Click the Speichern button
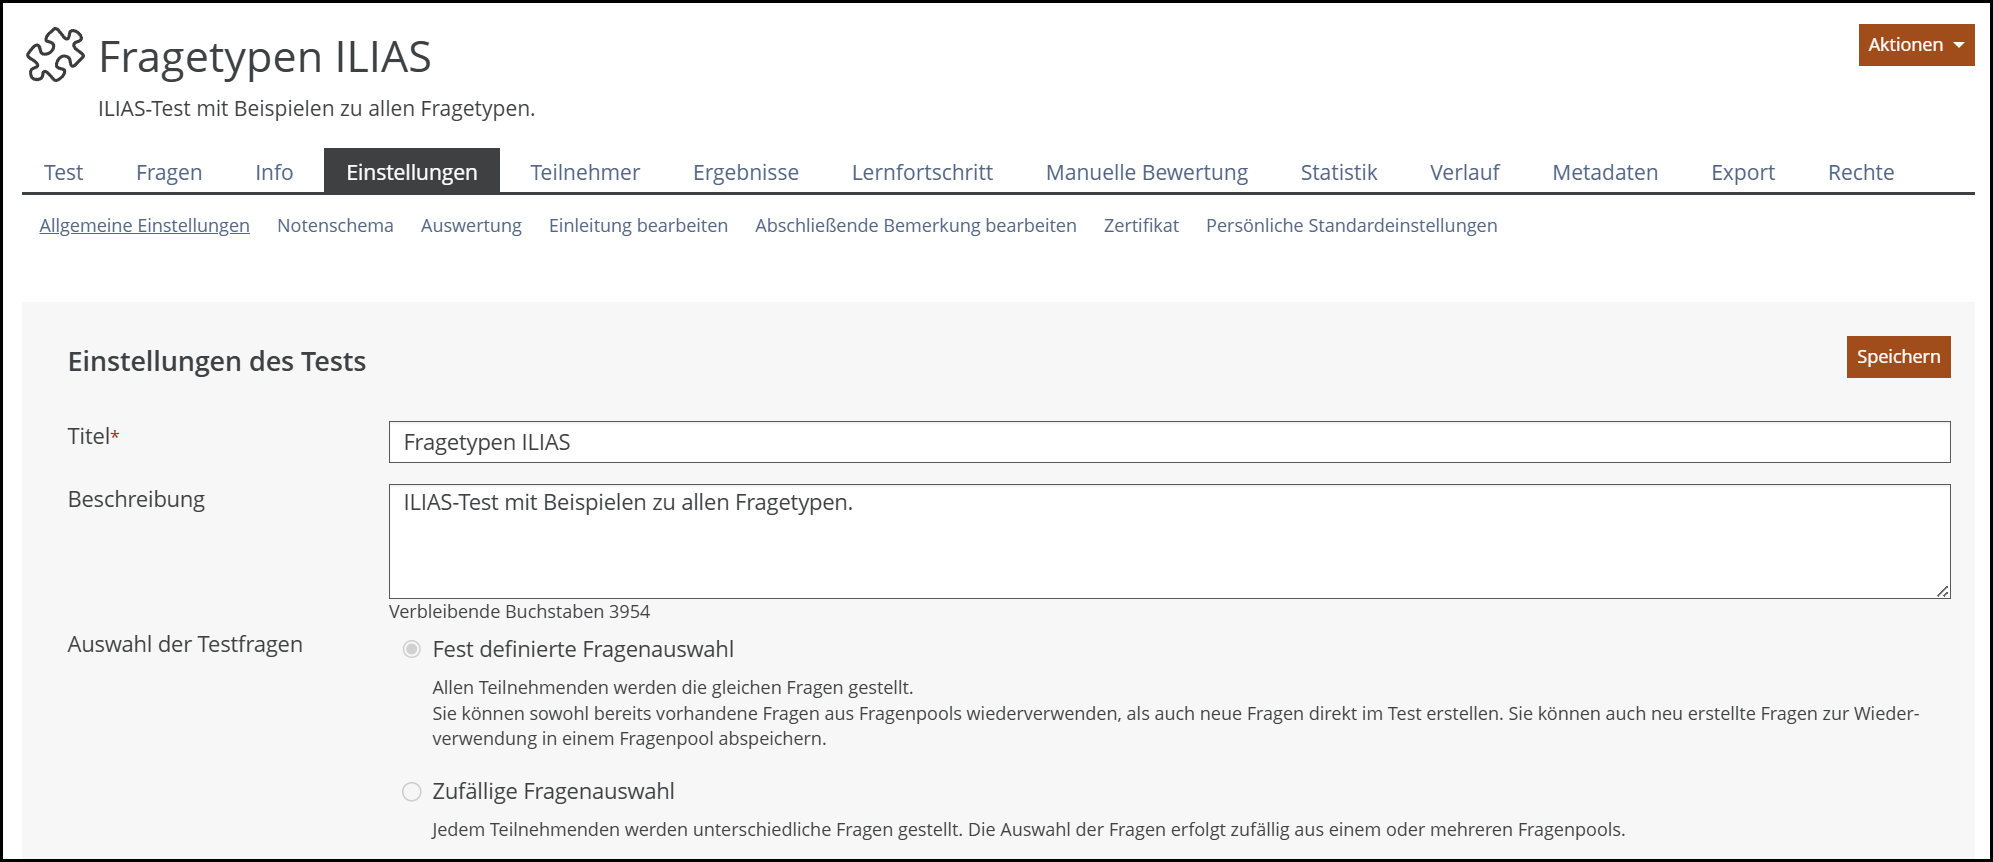 pos(1897,357)
